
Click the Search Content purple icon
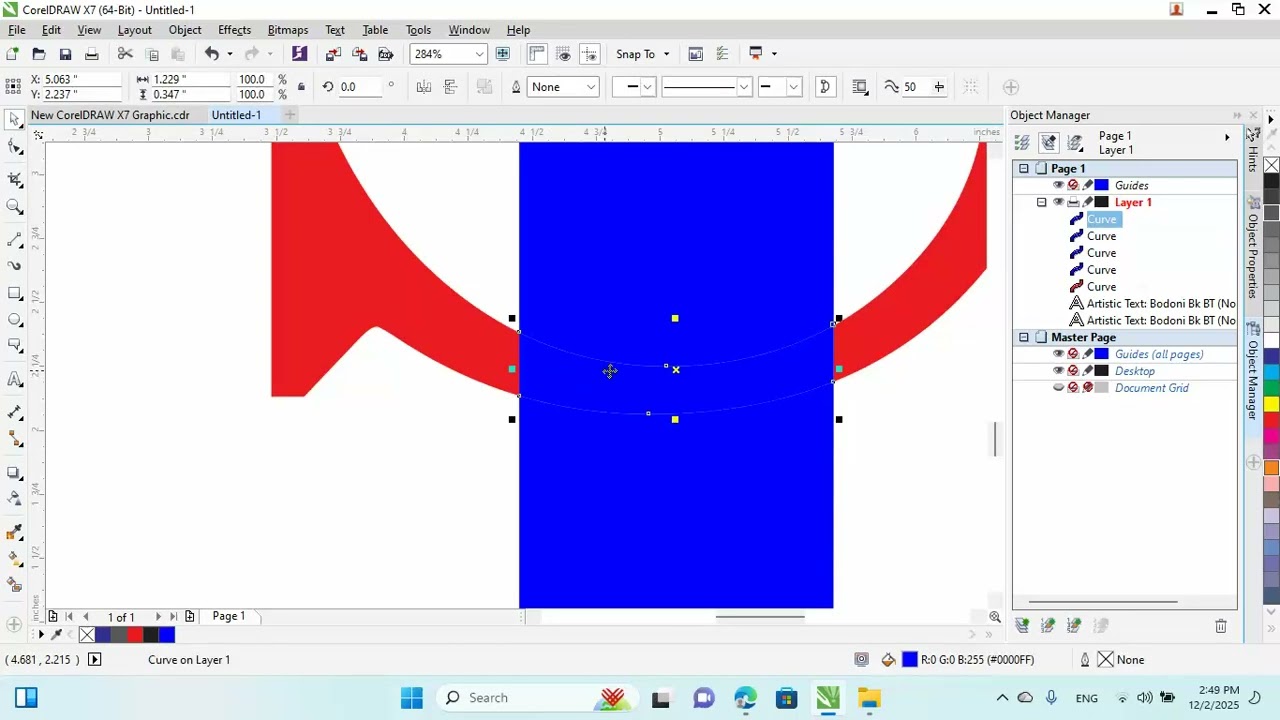[x=299, y=54]
